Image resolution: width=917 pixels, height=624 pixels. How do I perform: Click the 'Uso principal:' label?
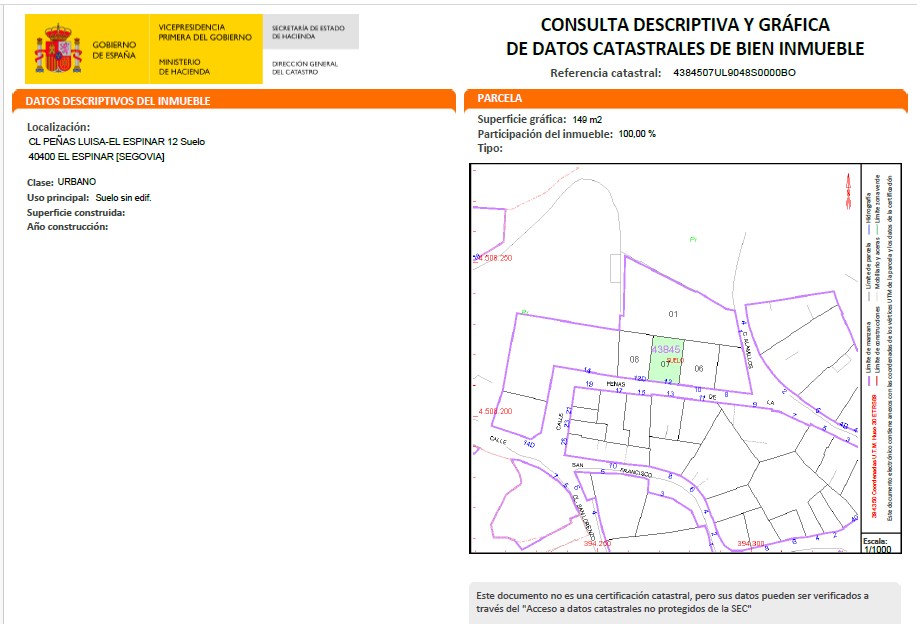[58, 198]
